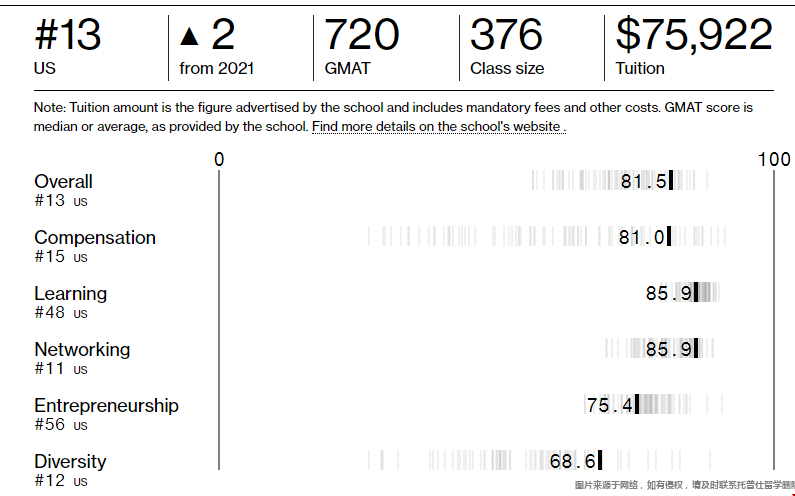The height and width of the screenshot is (496, 795).
Task: Select the Compensation 81.0 score marker
Action: coord(669,237)
